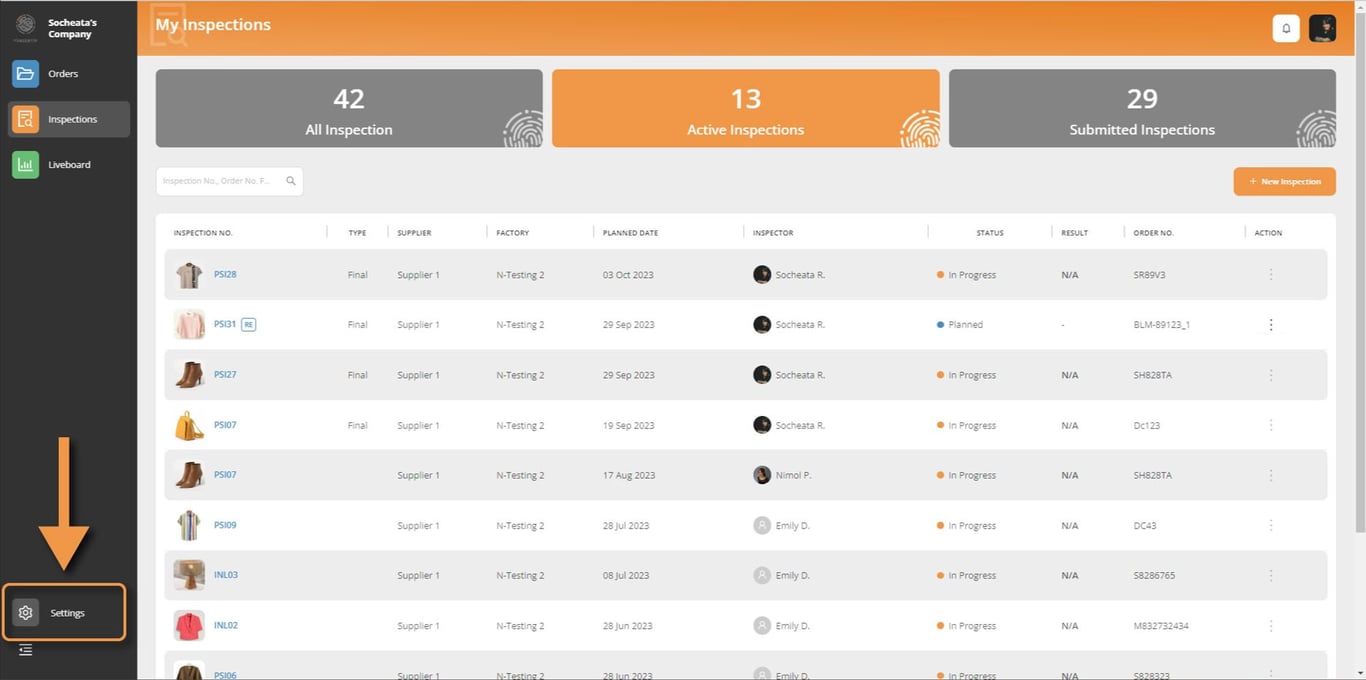This screenshot has height=680, width=1366.
Task: Show the All Inspection card
Action: [x=349, y=108]
